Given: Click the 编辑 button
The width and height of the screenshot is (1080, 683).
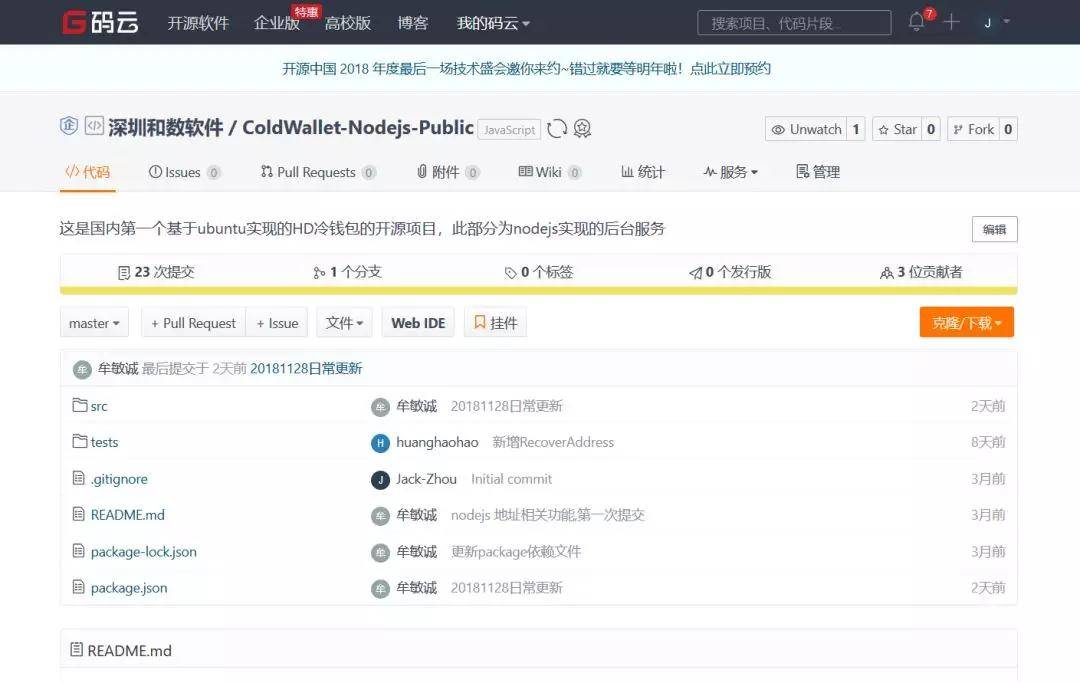Looking at the screenshot, I should click(994, 229).
